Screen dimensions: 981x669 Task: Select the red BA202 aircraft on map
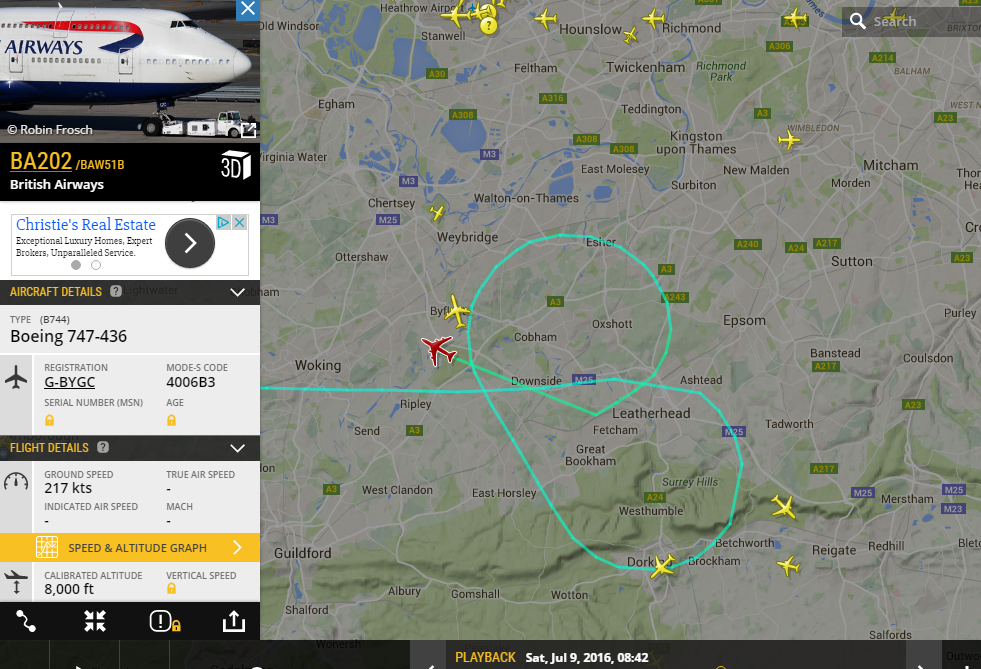click(x=438, y=349)
